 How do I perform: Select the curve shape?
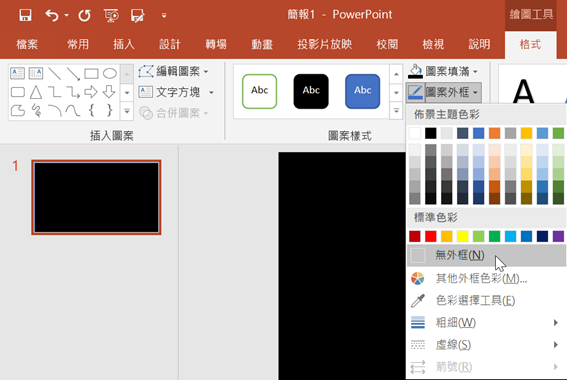point(73,111)
